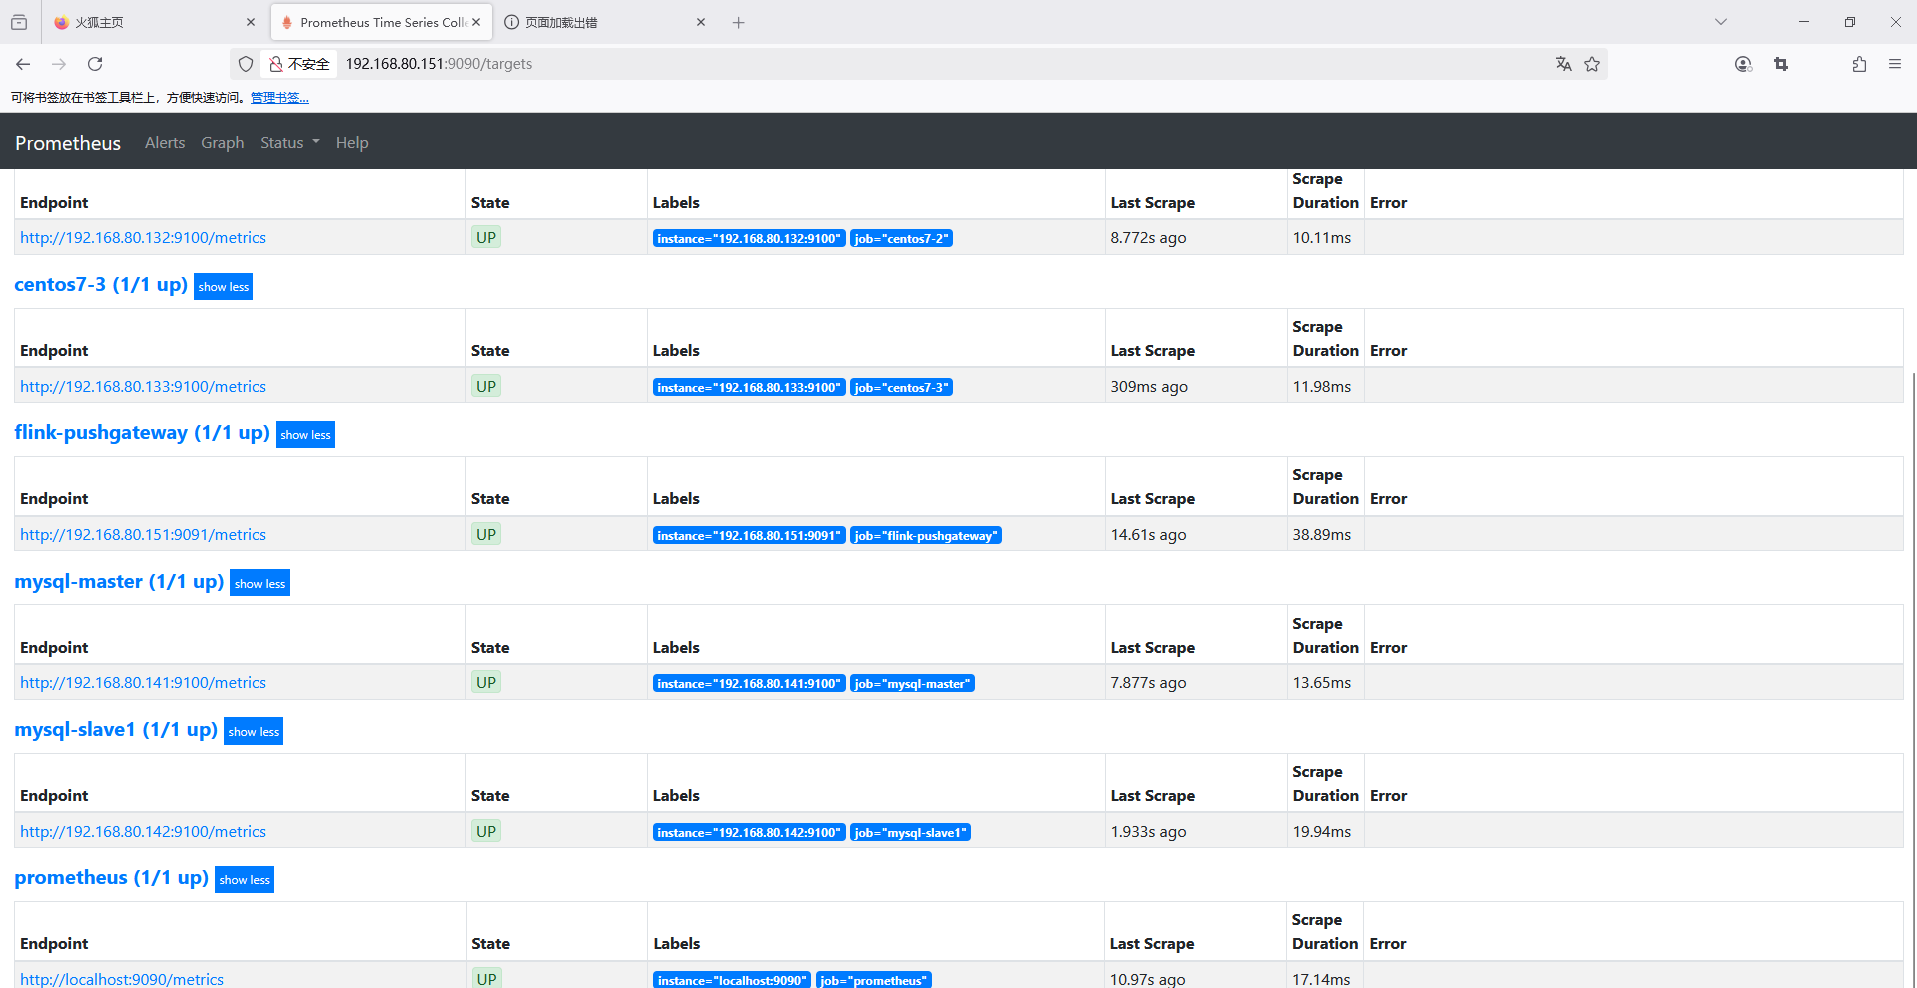Go back to the previous page
1917x988 pixels.
click(x=23, y=64)
